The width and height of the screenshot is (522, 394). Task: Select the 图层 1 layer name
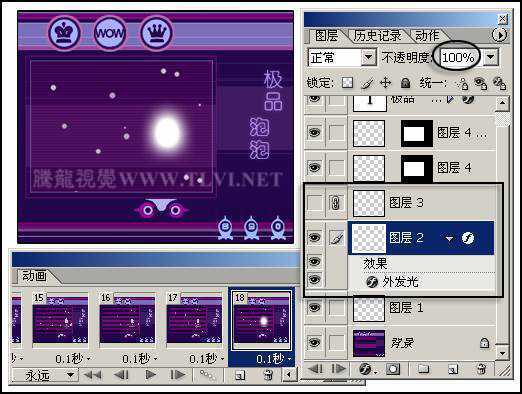click(406, 308)
